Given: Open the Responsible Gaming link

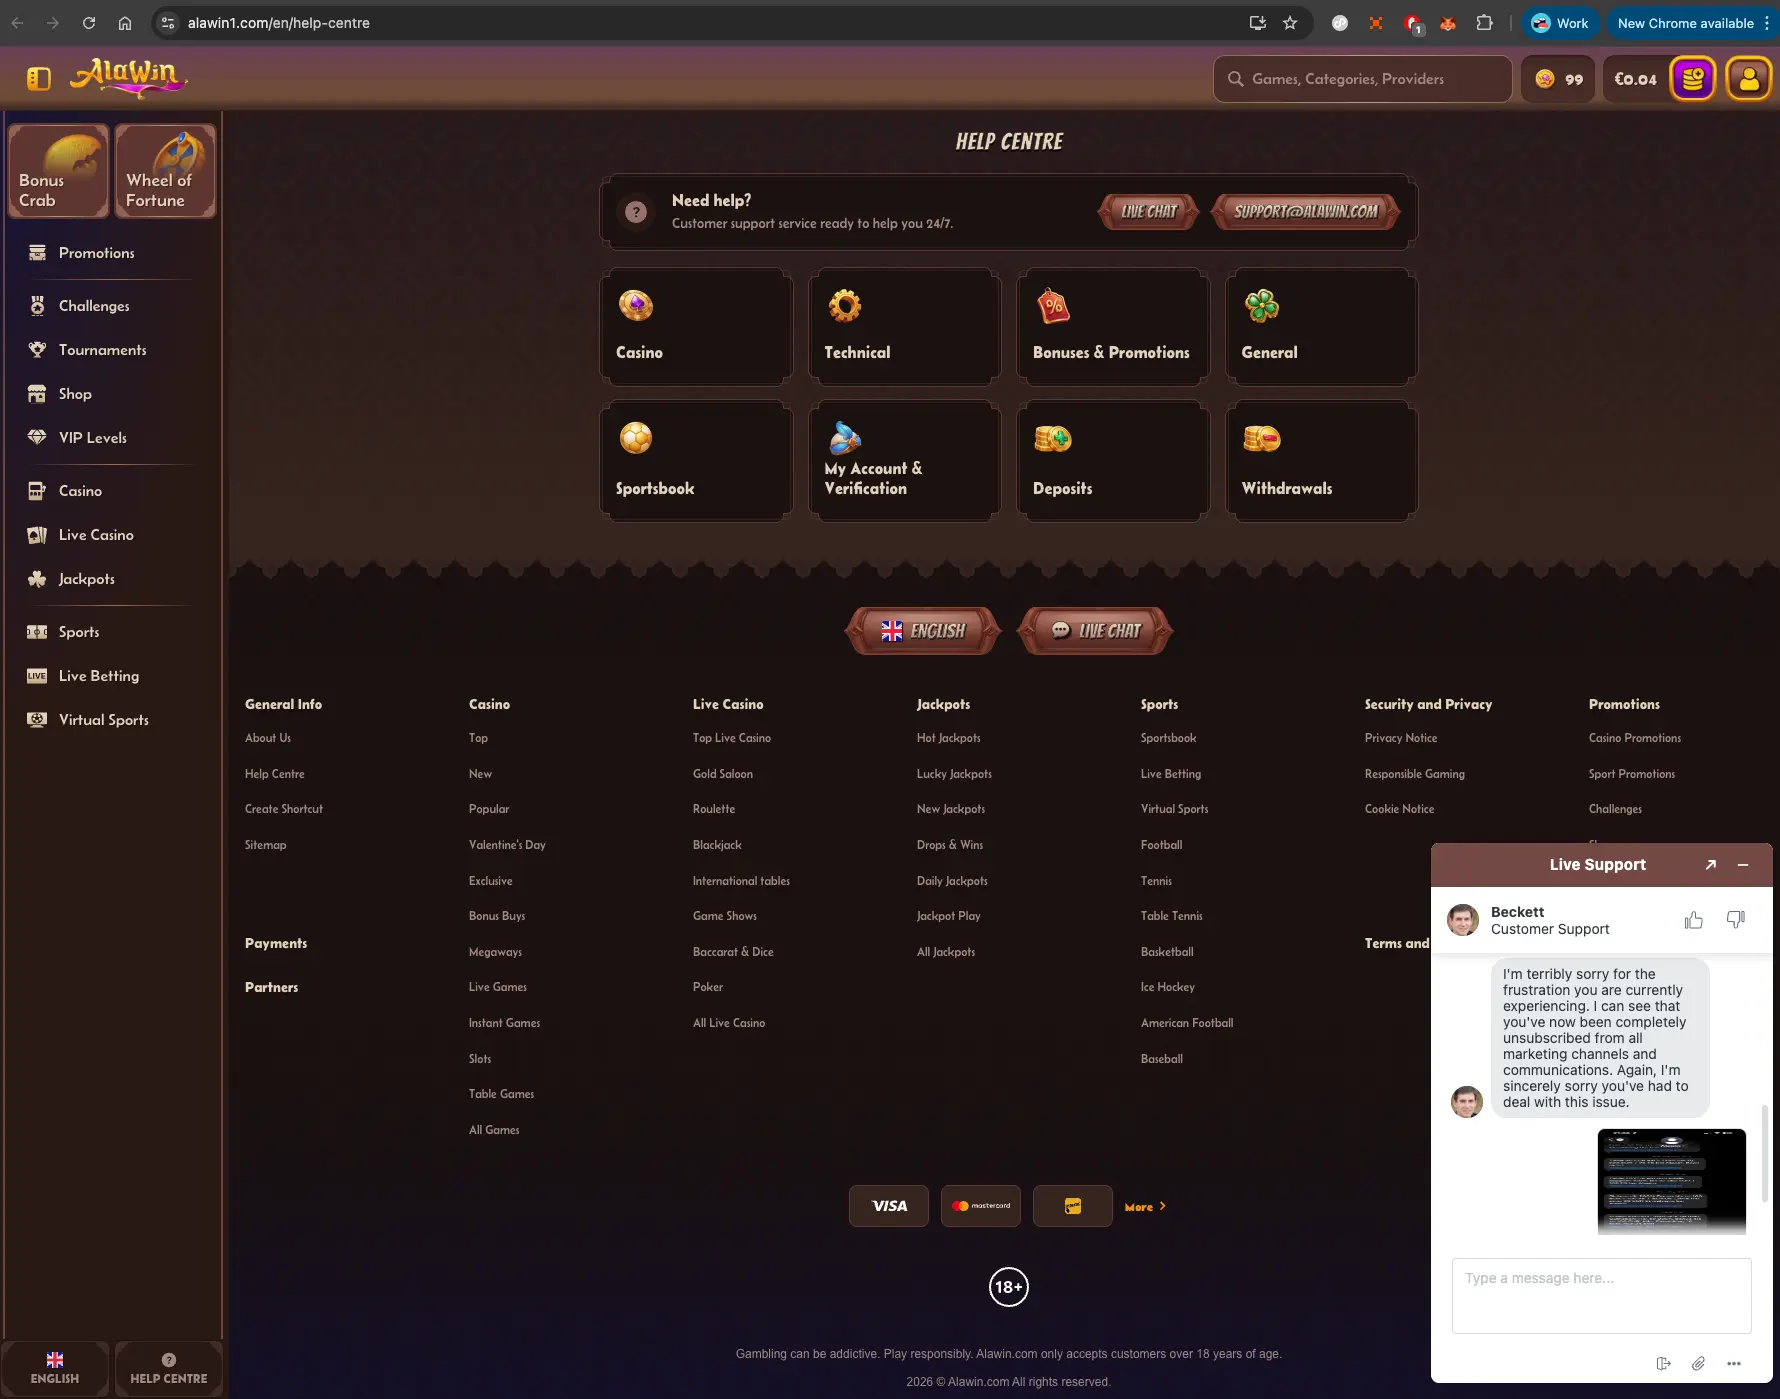Looking at the screenshot, I should [x=1414, y=774].
